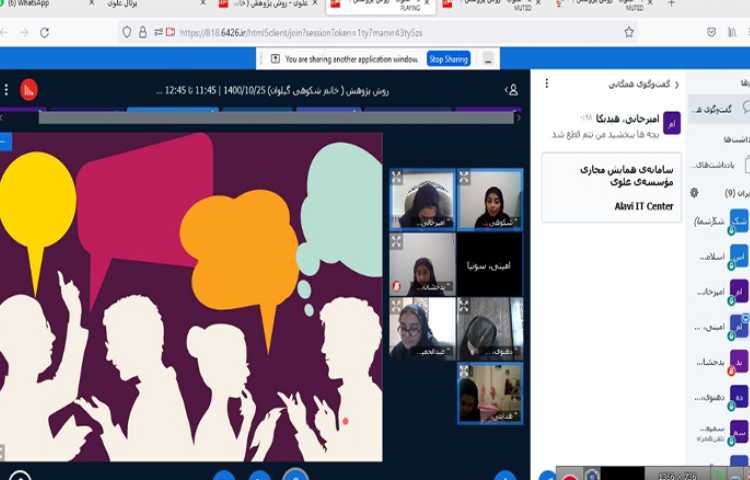Click the Alavi IT Center welcome message

(x=612, y=188)
